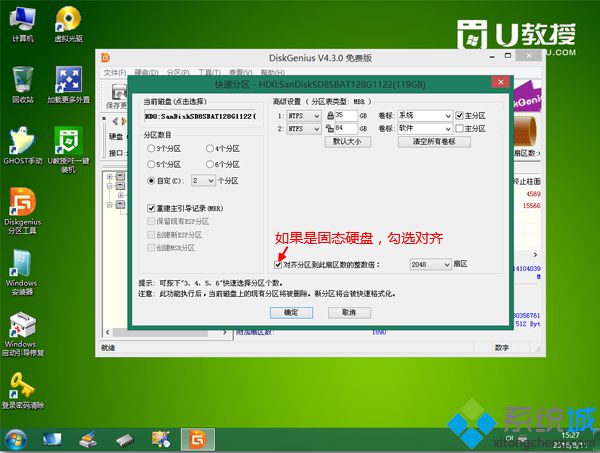
Task: Select the 登录密码清除 key icon
Action: [23, 391]
